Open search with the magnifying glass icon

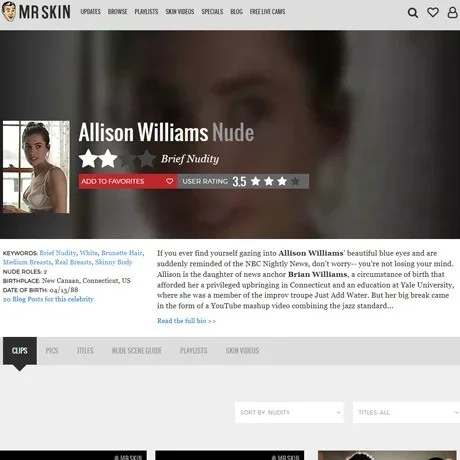point(413,13)
